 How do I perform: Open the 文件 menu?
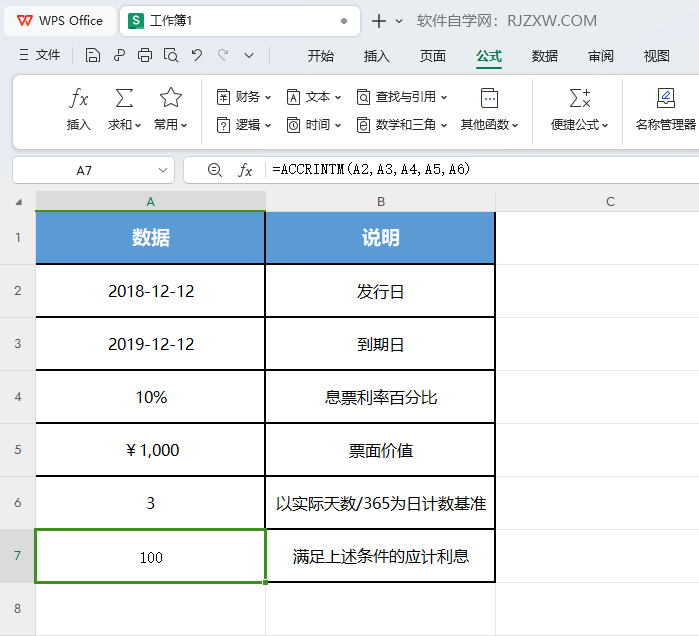point(40,55)
